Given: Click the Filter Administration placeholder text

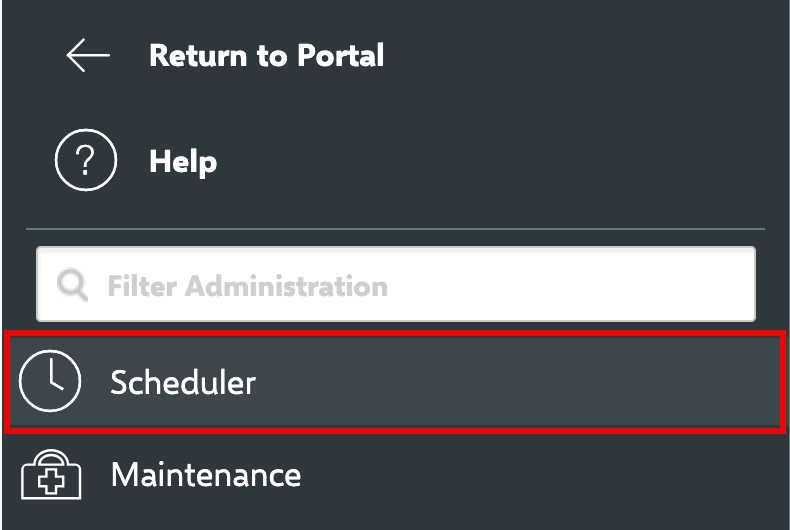Looking at the screenshot, I should click(247, 286).
